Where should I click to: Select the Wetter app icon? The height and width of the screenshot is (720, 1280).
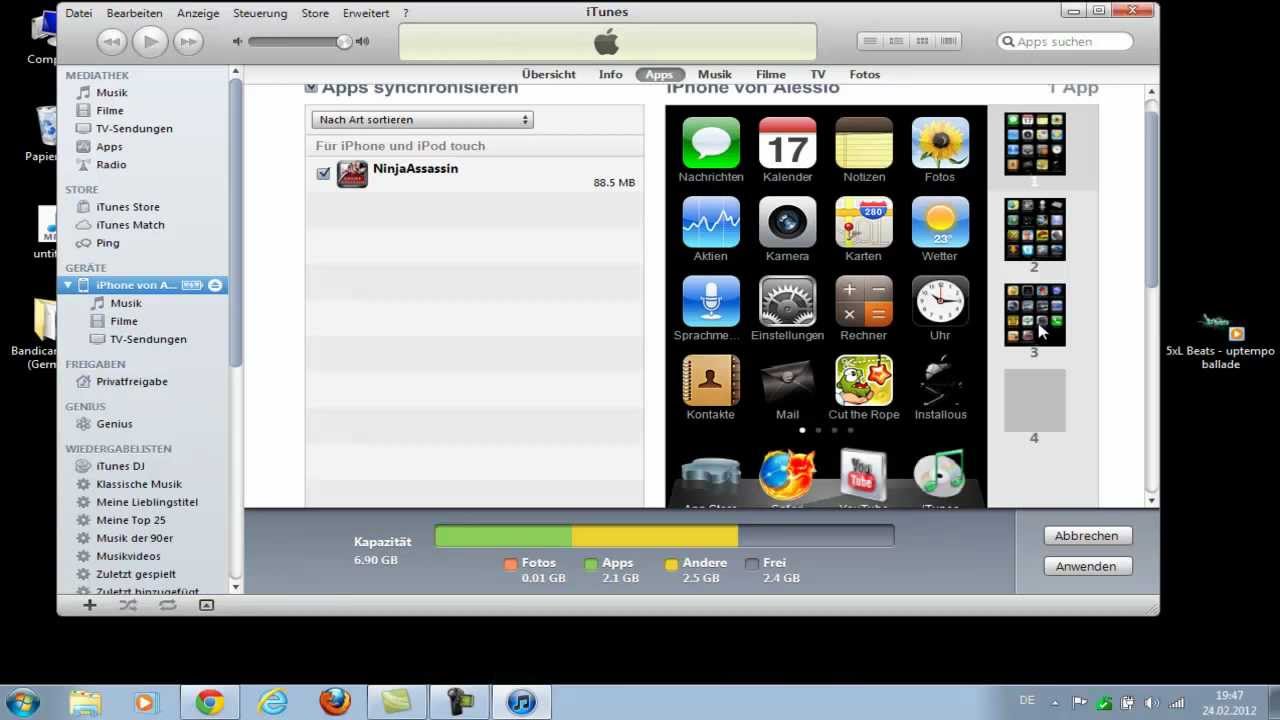940,222
